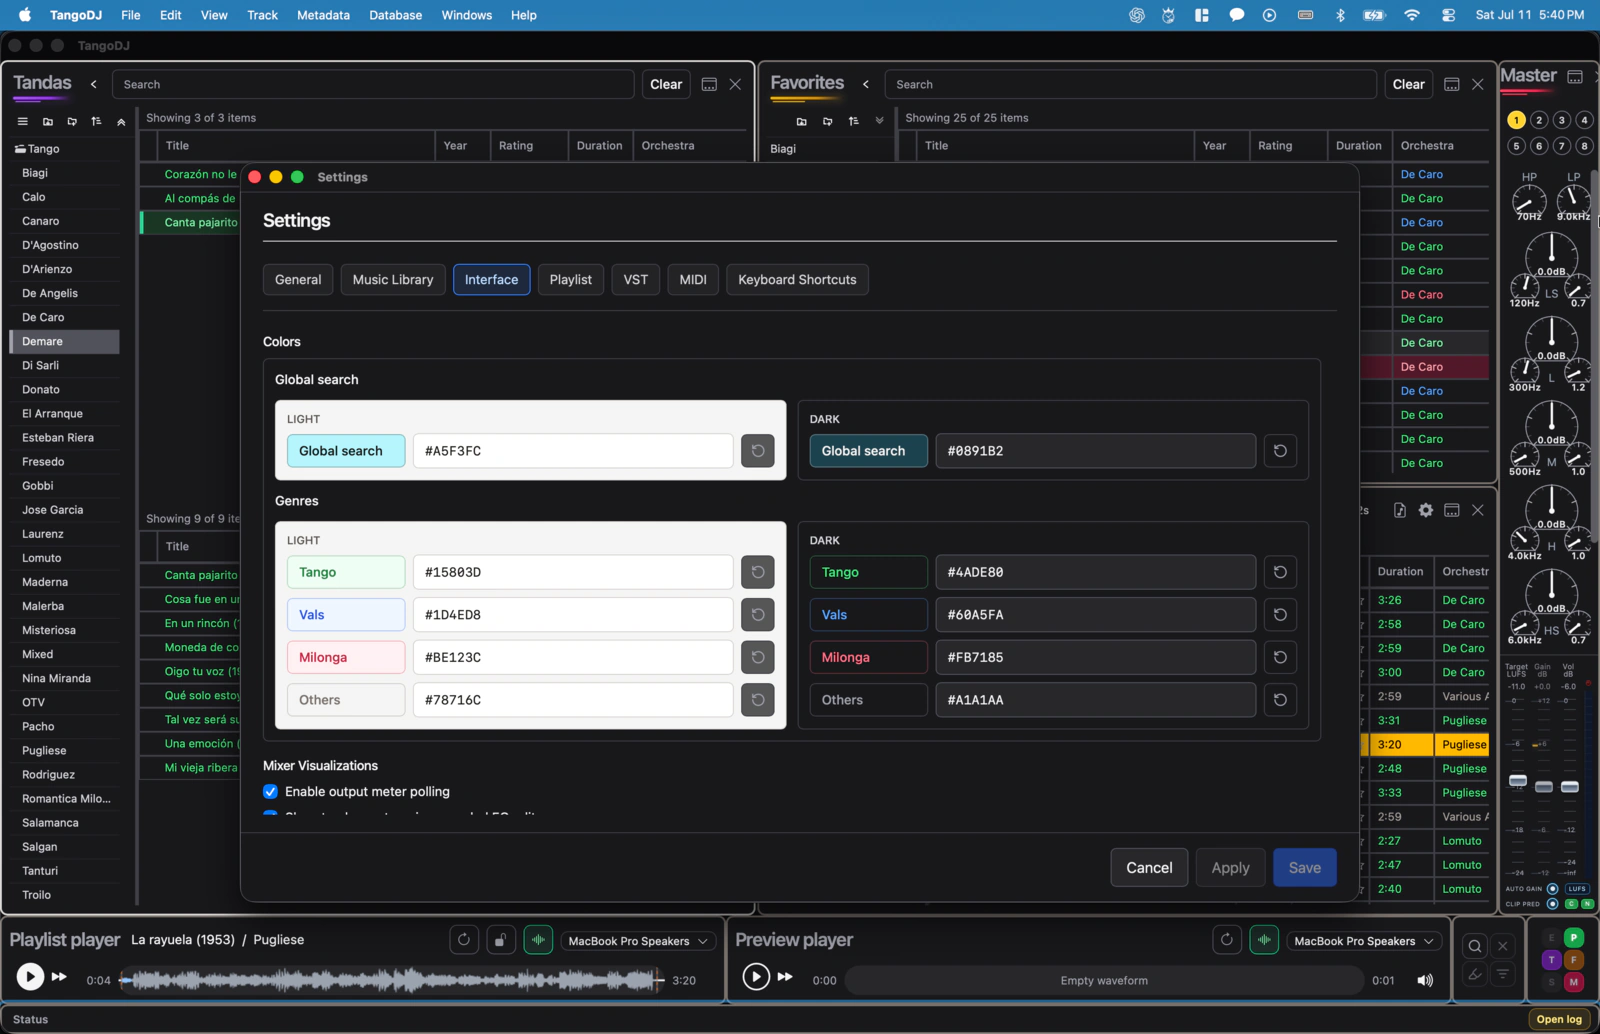Open the Music Library settings tab

[x=393, y=280]
